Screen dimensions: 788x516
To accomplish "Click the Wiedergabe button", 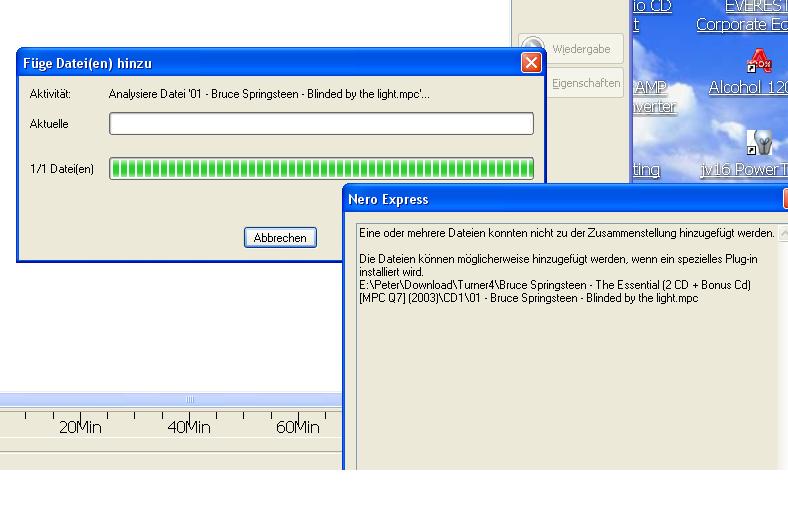I will point(571,49).
